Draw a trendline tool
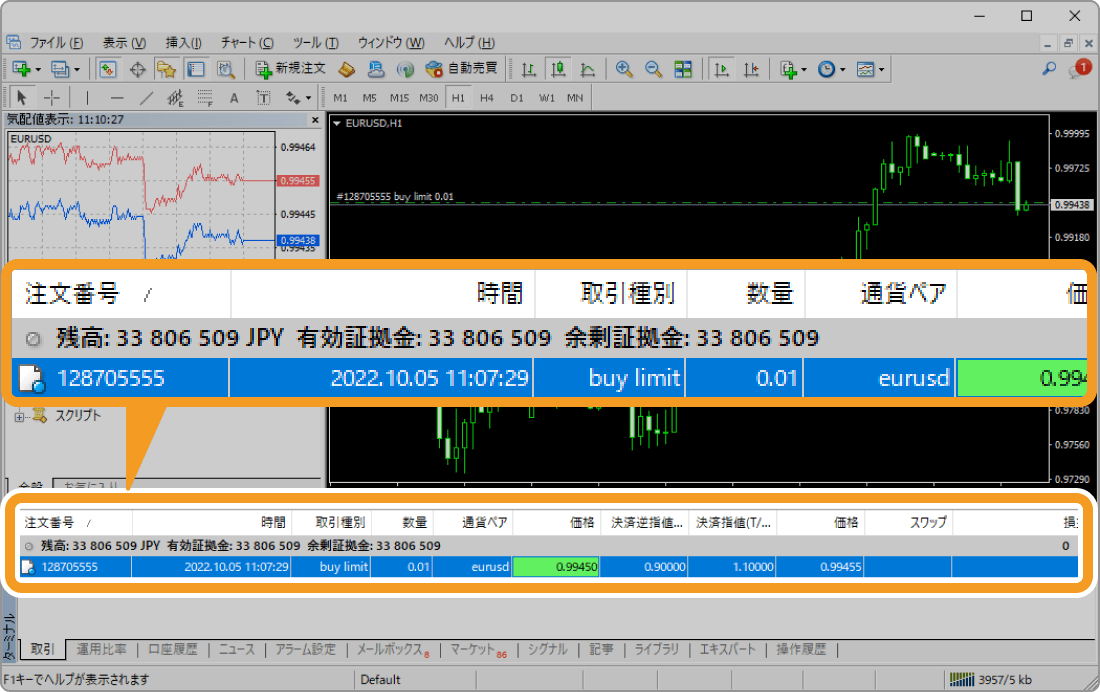This screenshot has height=692, width=1100. [146, 98]
